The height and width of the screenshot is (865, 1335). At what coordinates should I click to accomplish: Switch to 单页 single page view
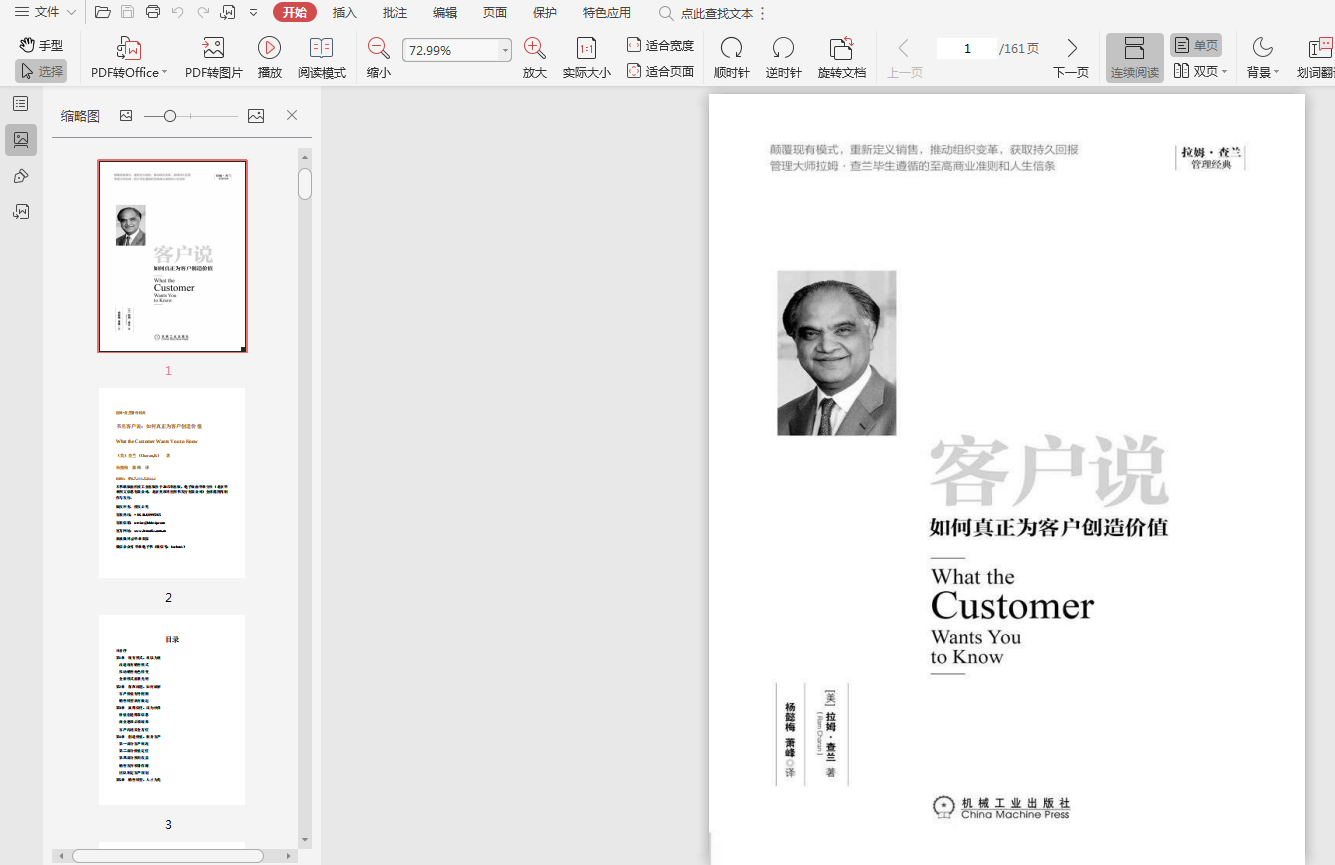point(1196,45)
